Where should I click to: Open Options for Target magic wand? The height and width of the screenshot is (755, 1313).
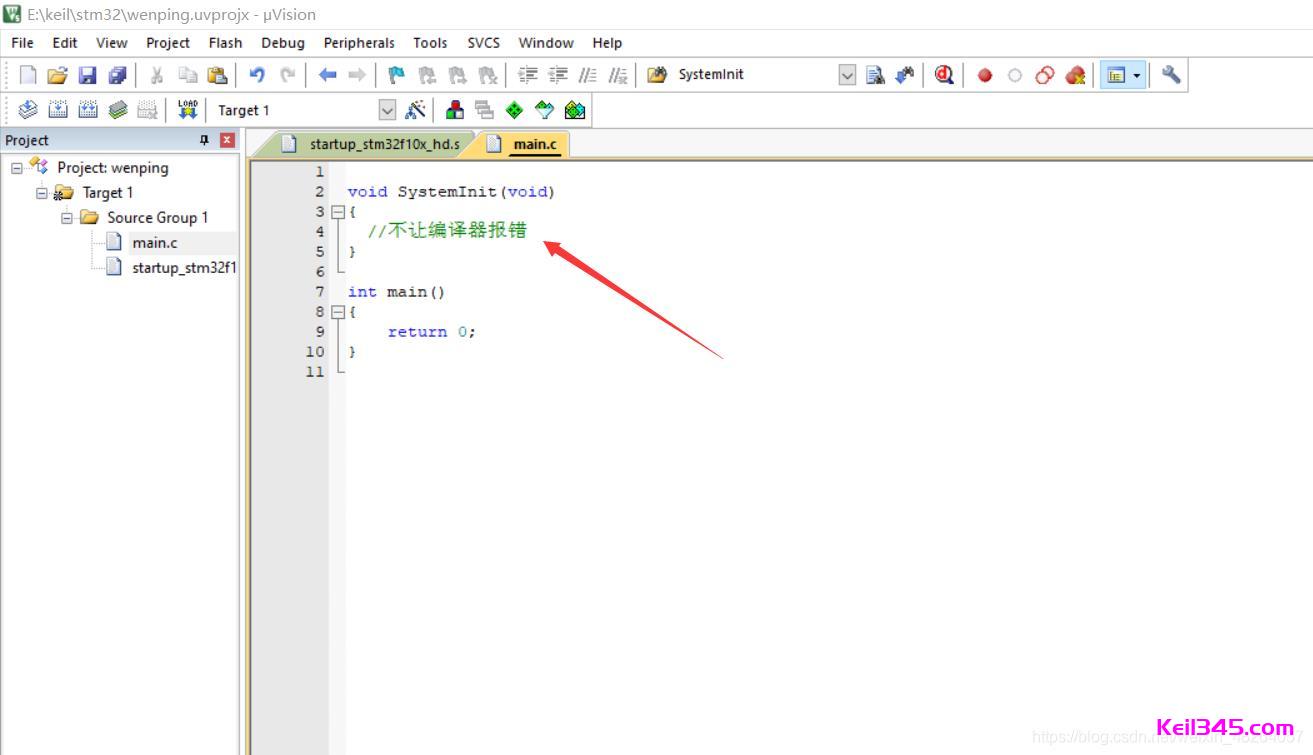(x=415, y=110)
